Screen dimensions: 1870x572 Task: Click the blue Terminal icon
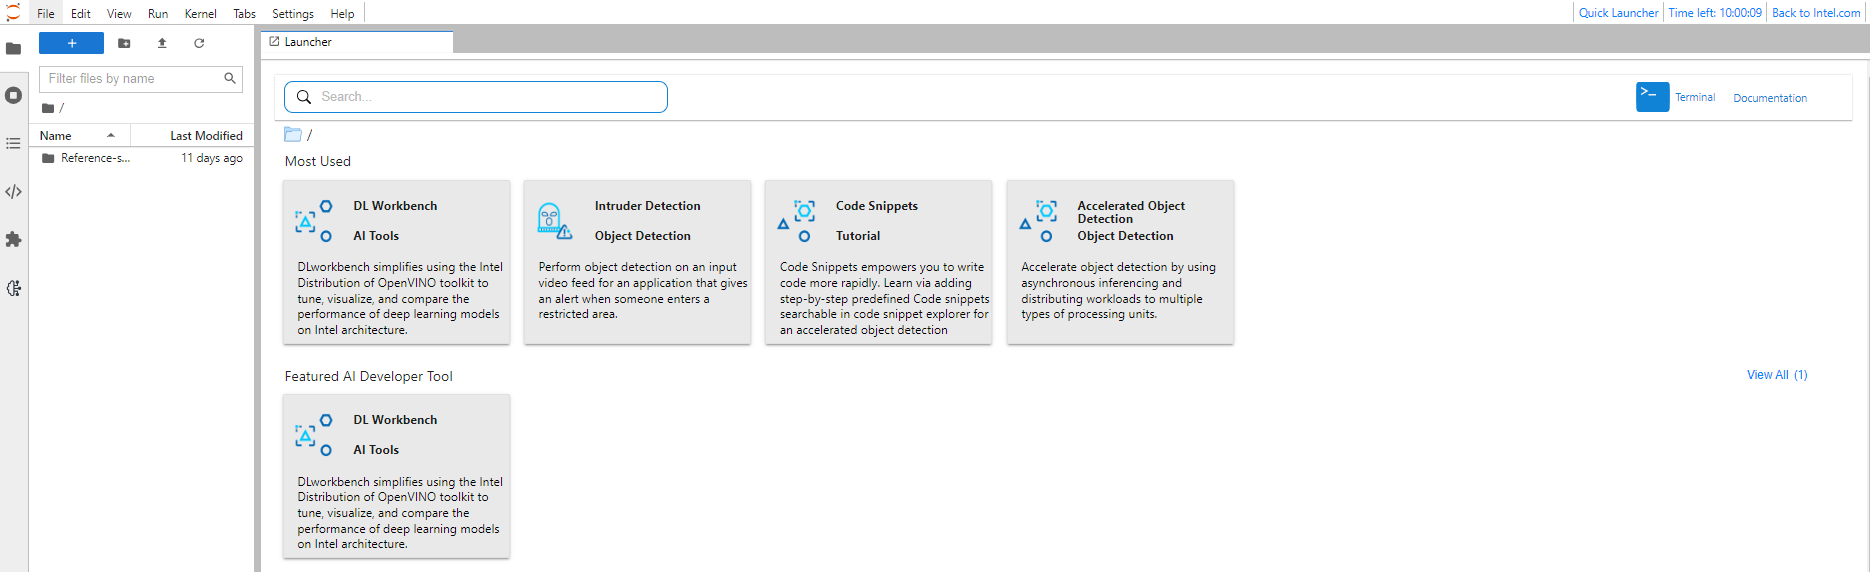(1652, 97)
